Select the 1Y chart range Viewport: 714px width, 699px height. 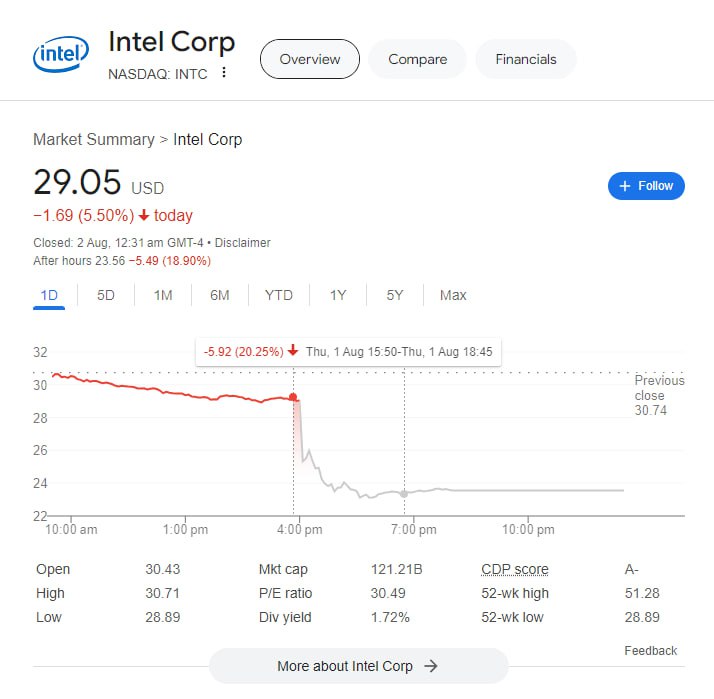(x=338, y=295)
